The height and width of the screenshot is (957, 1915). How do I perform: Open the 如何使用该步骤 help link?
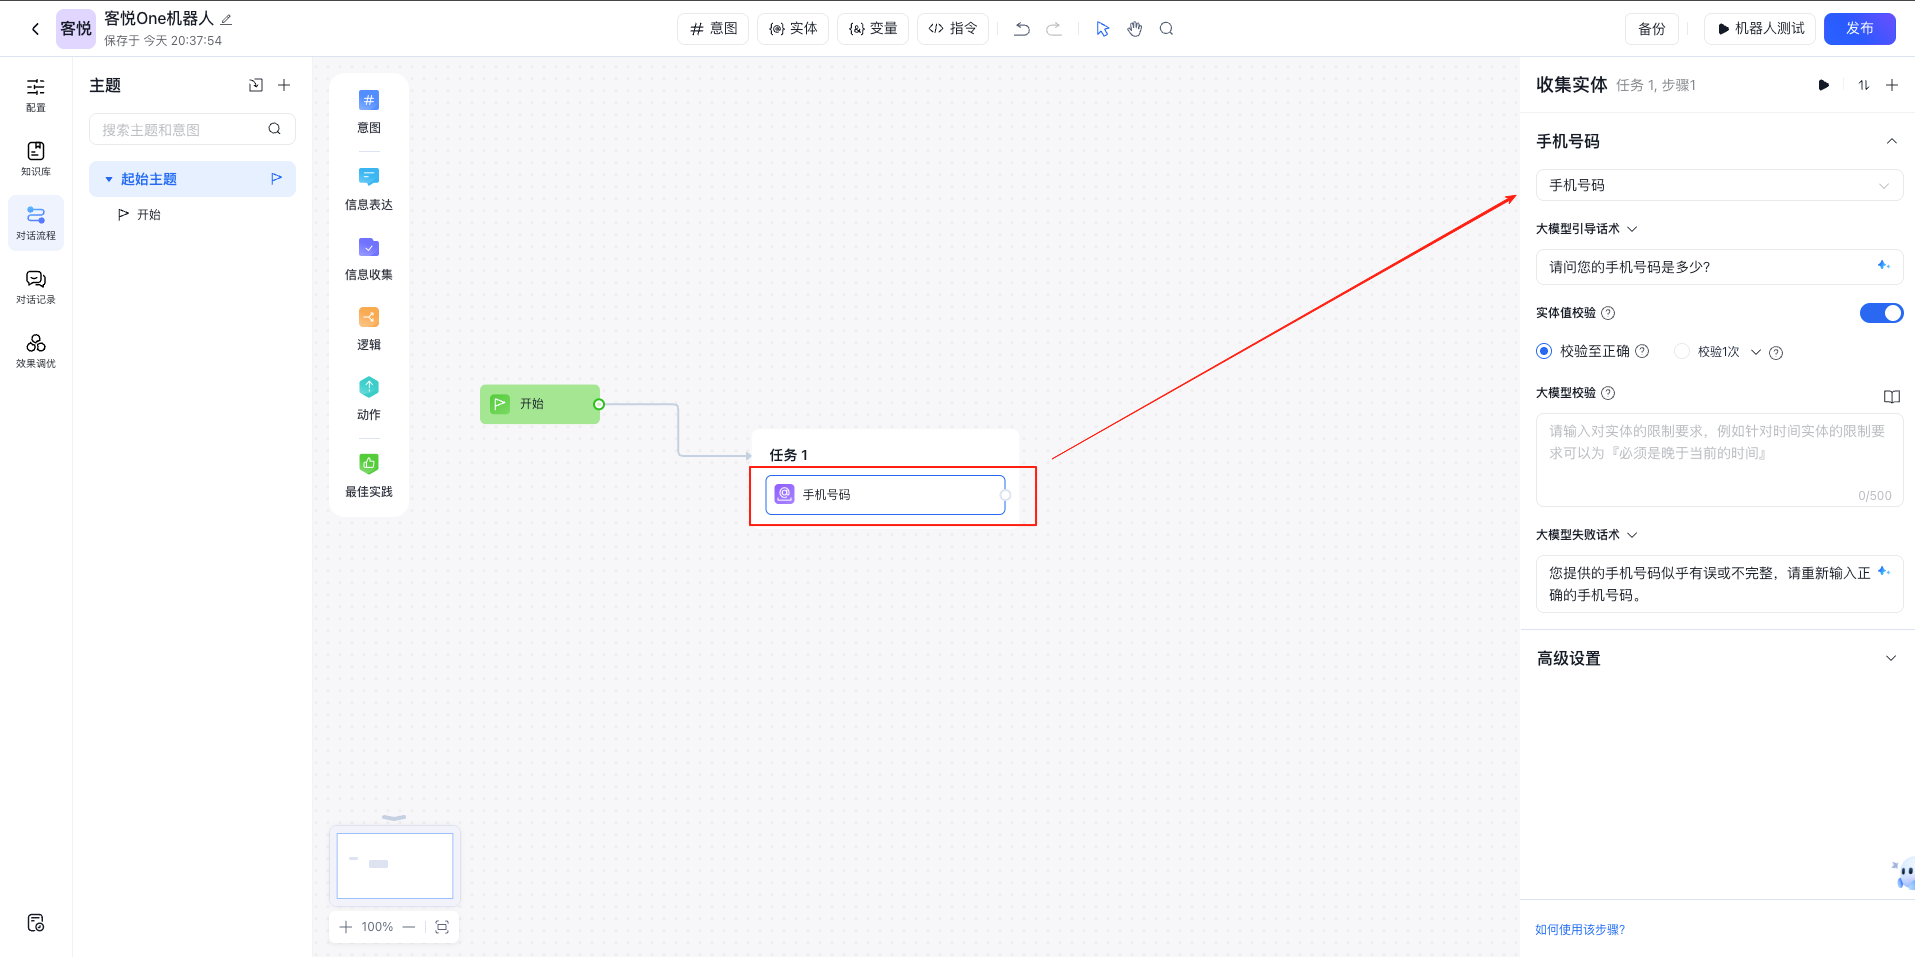click(1580, 929)
